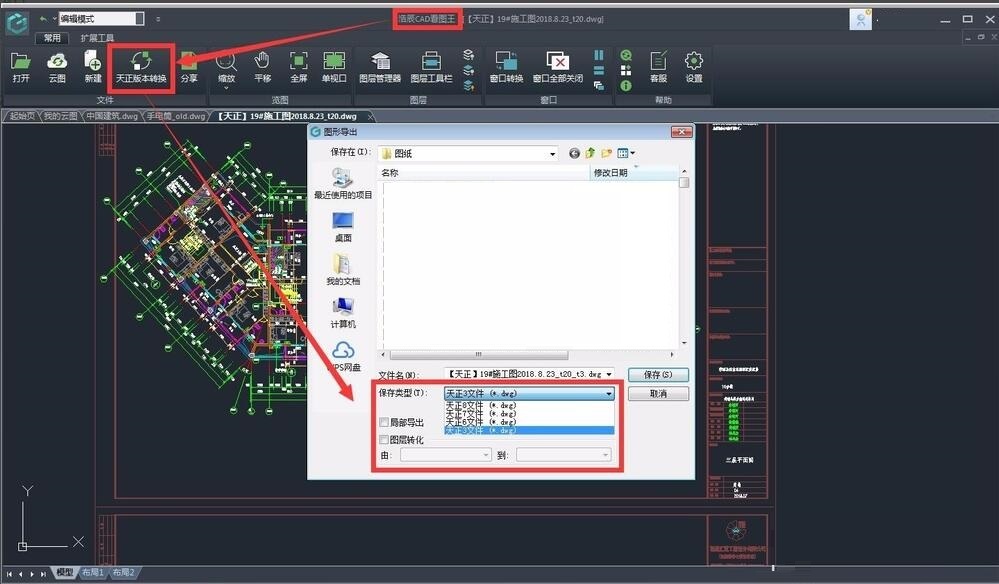The image size is (999, 584).
Task: Expand the 保存类型 file type dropdown
Action: [x=608, y=394]
